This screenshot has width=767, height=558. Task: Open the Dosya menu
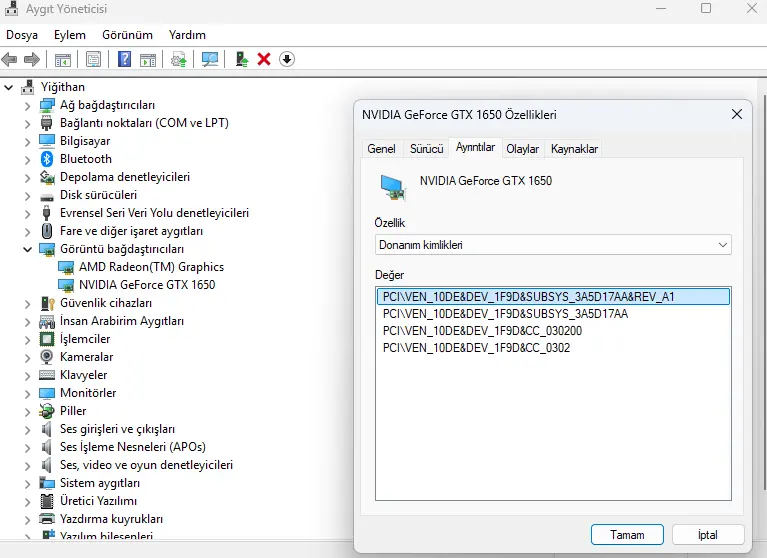22,35
